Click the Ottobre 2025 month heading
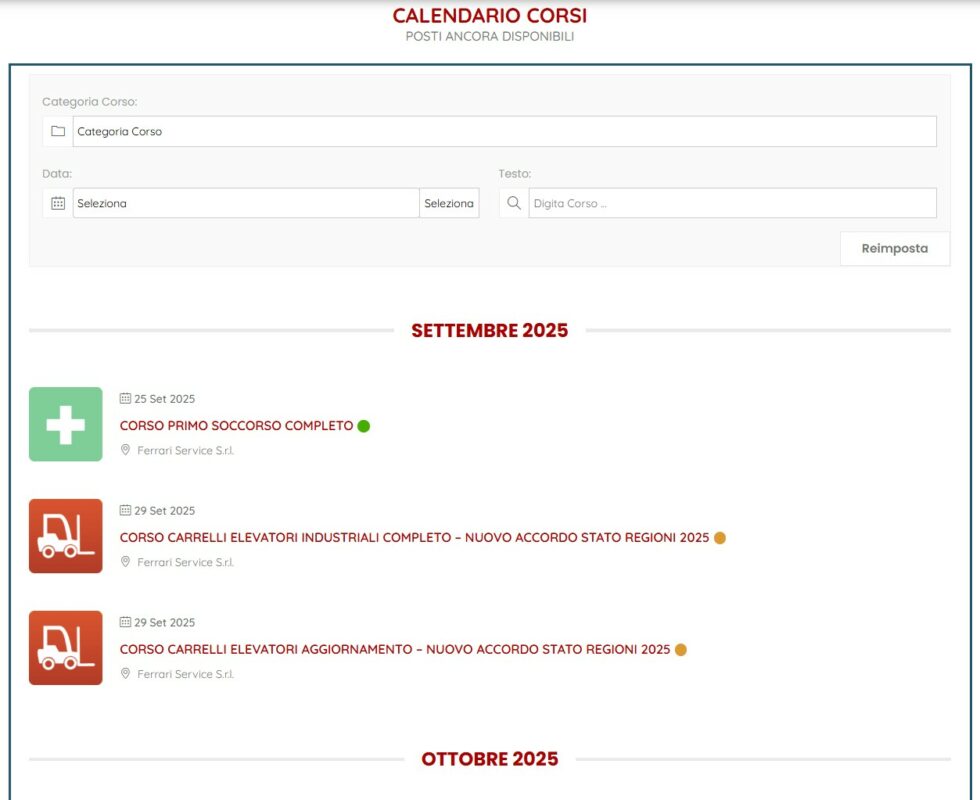Viewport: 980px width, 800px height. pos(489,759)
